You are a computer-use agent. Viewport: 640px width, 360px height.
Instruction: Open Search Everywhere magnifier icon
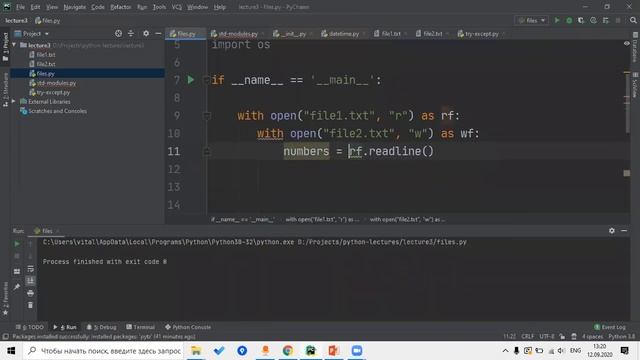(633, 20)
